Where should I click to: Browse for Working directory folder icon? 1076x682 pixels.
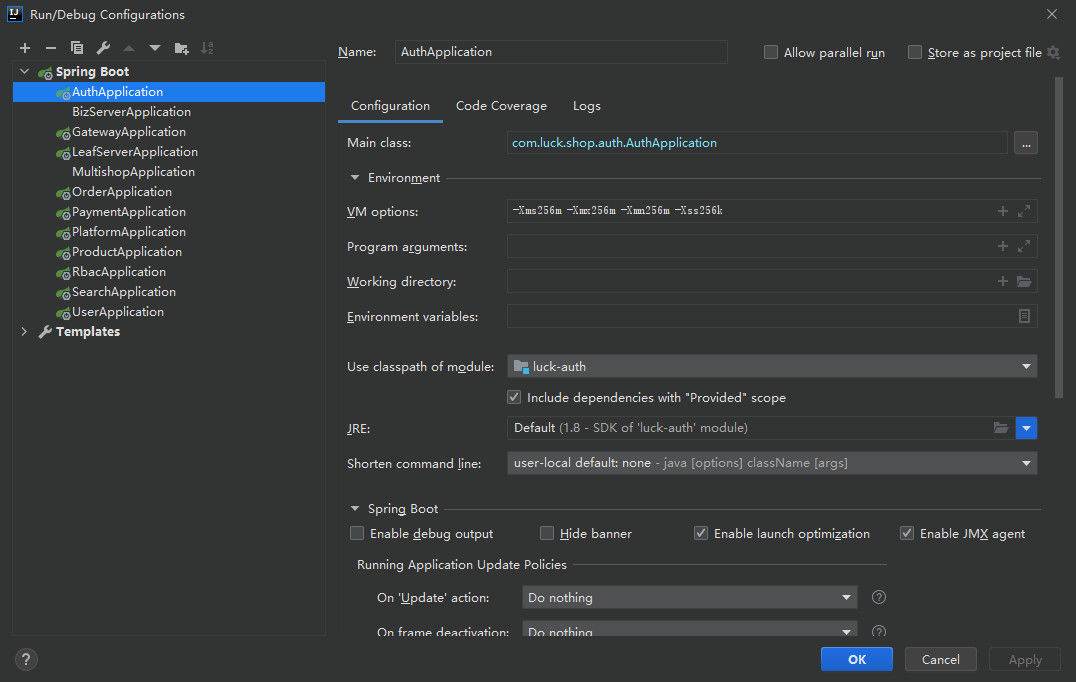coord(1024,282)
